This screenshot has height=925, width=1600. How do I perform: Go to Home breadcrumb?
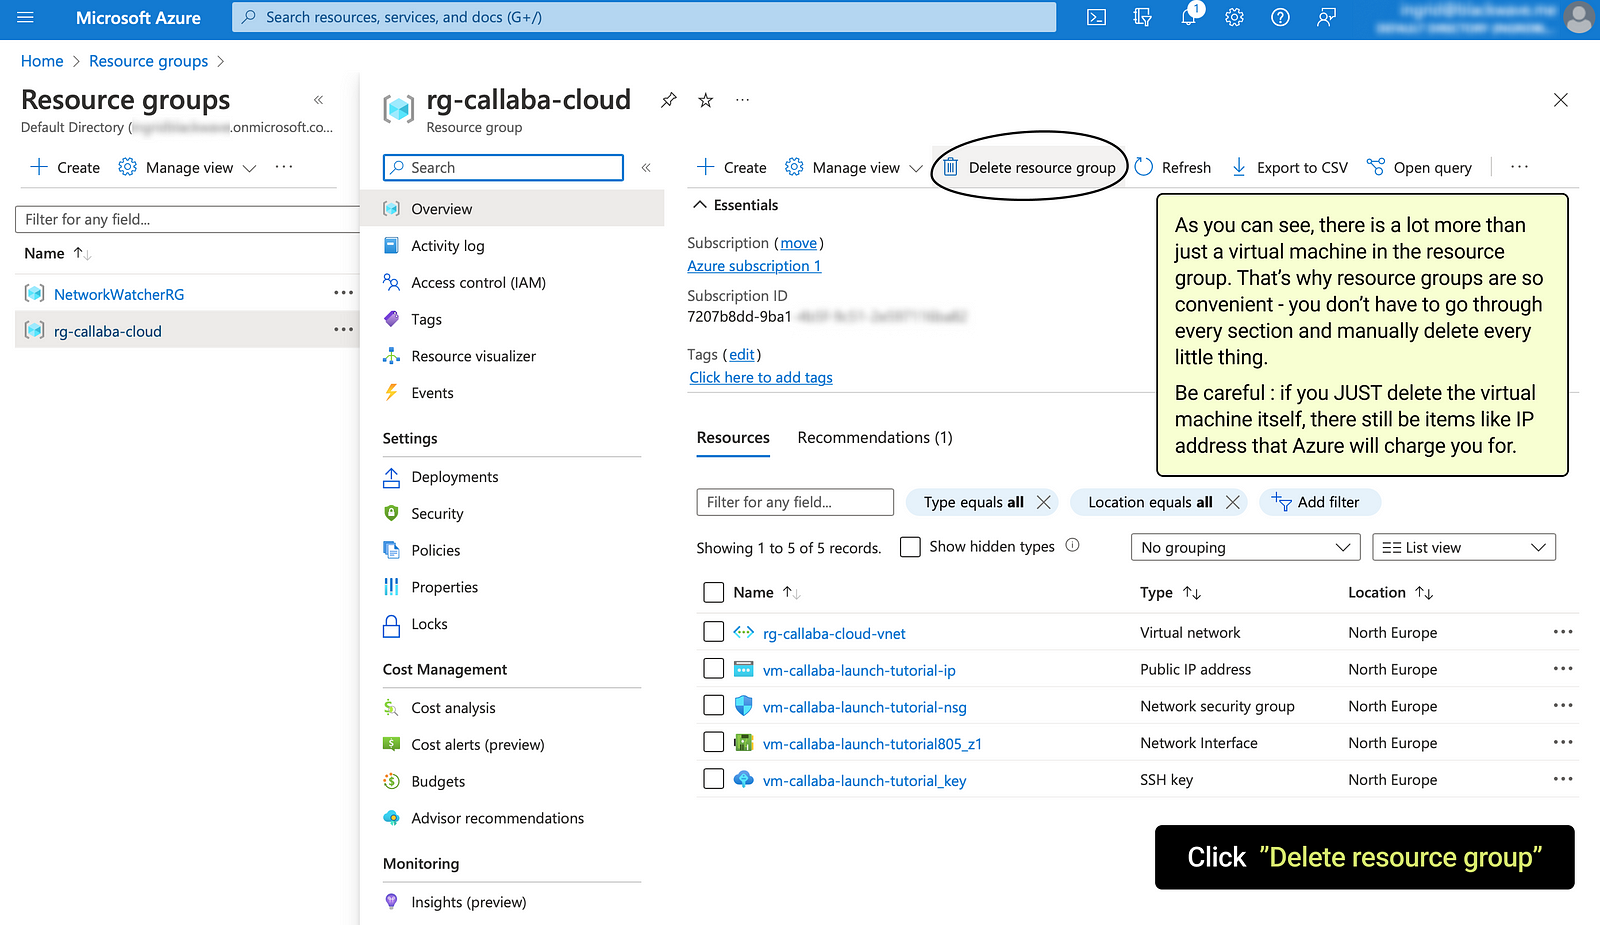(42, 61)
